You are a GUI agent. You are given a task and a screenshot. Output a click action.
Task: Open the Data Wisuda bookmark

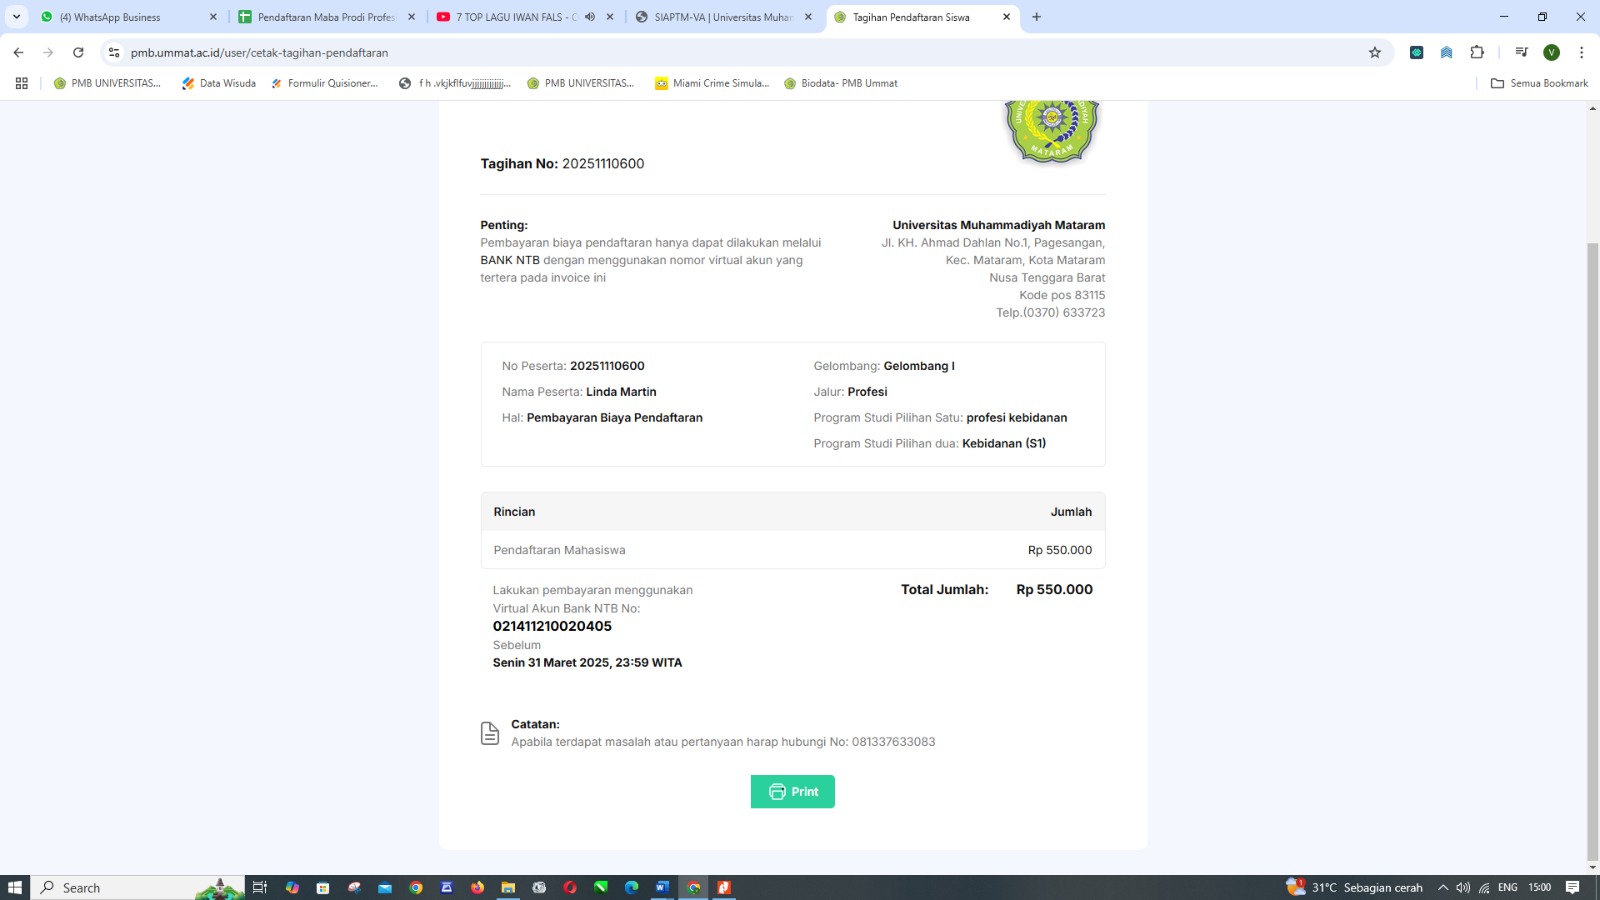218,83
